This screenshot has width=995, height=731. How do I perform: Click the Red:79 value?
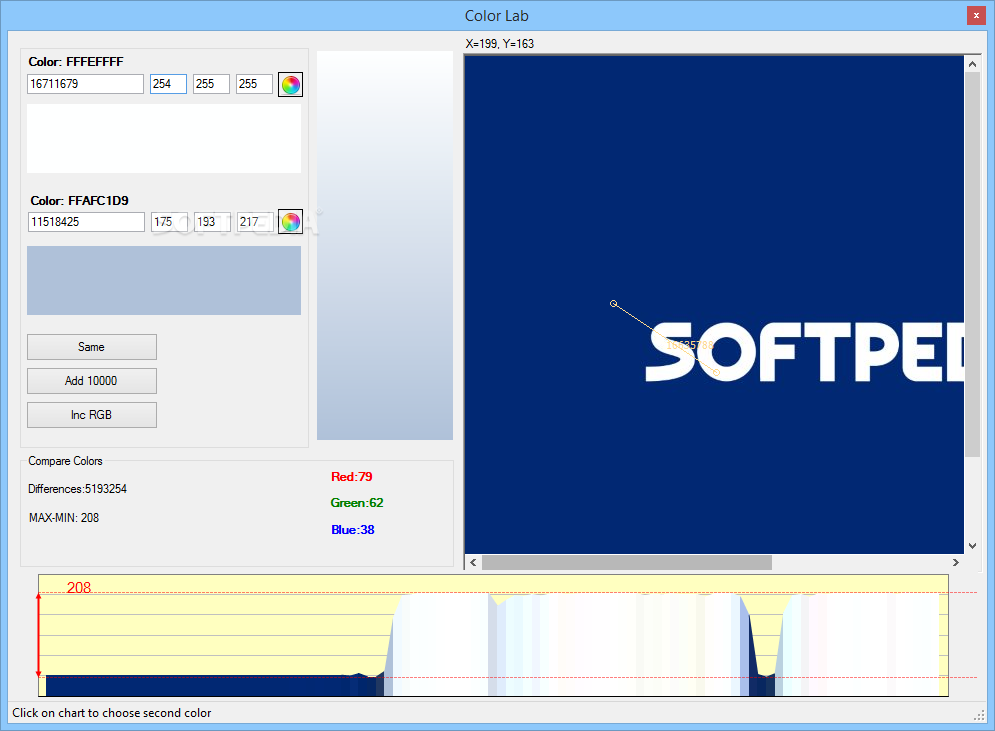[x=352, y=477]
